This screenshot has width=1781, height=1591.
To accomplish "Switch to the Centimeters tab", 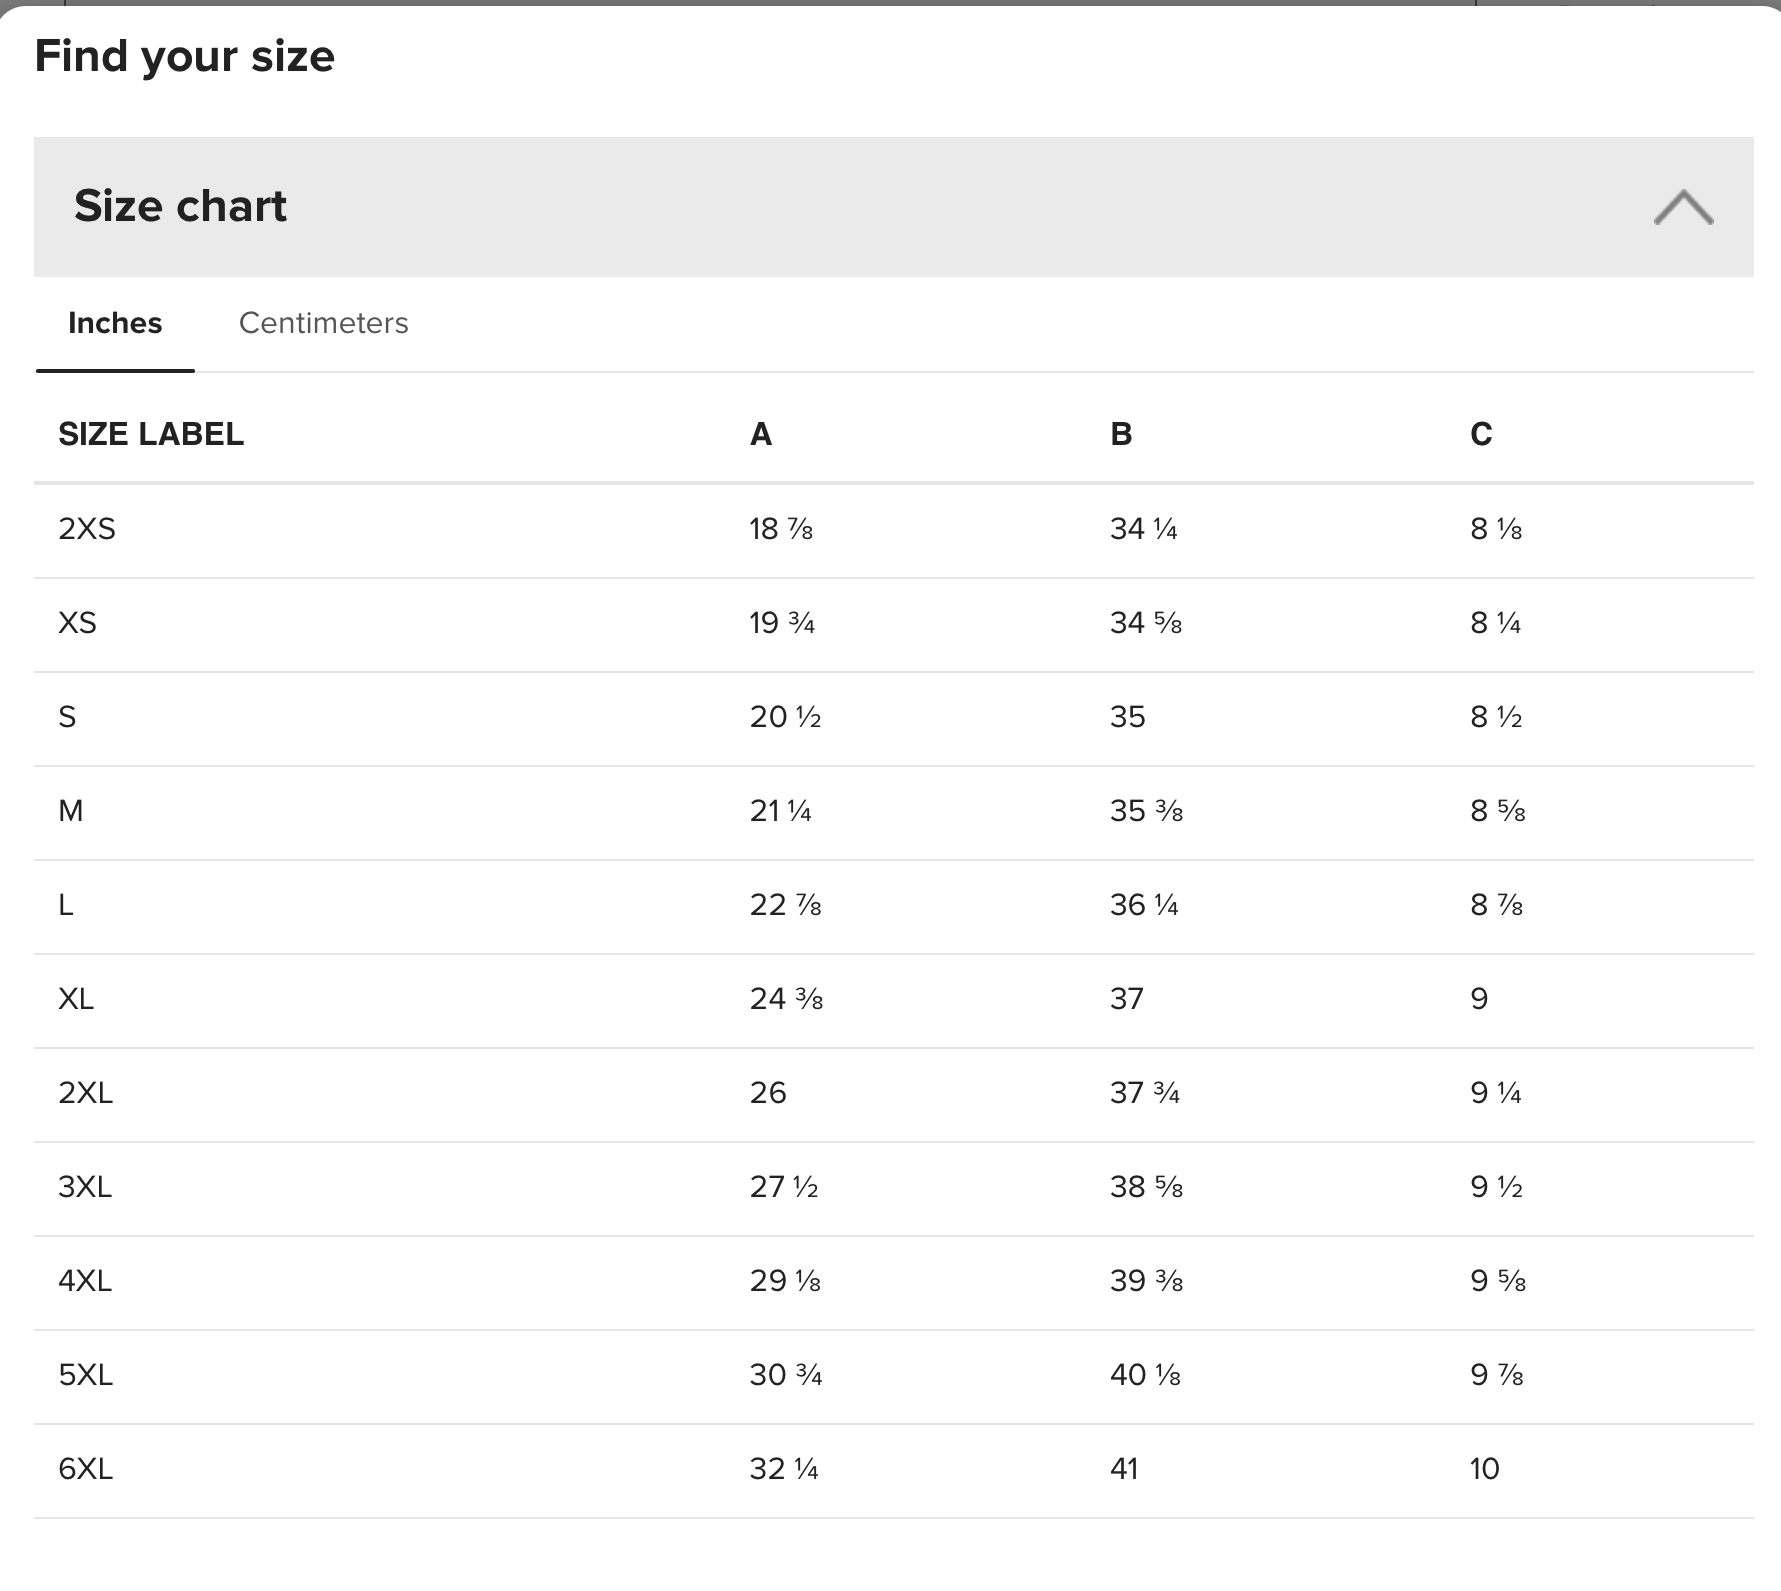I will (x=323, y=323).
